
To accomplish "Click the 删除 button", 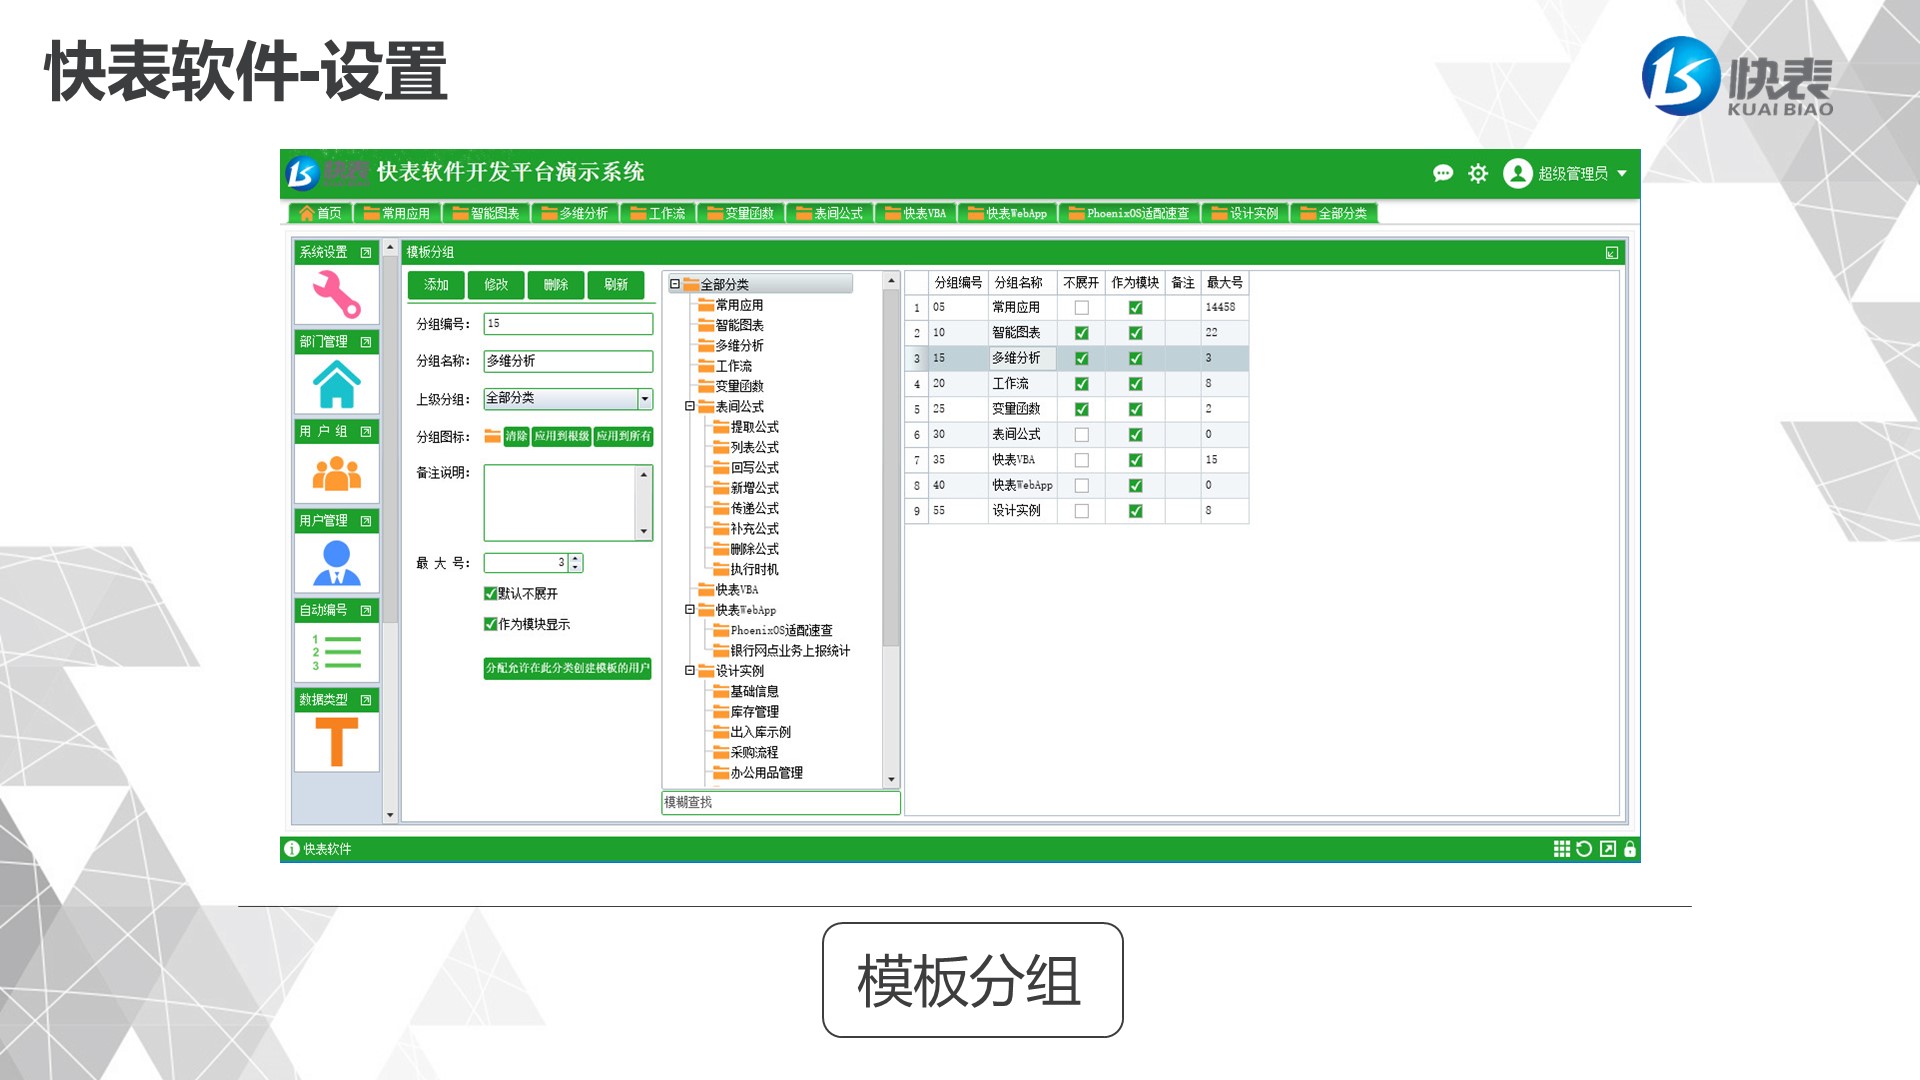I will (556, 285).
